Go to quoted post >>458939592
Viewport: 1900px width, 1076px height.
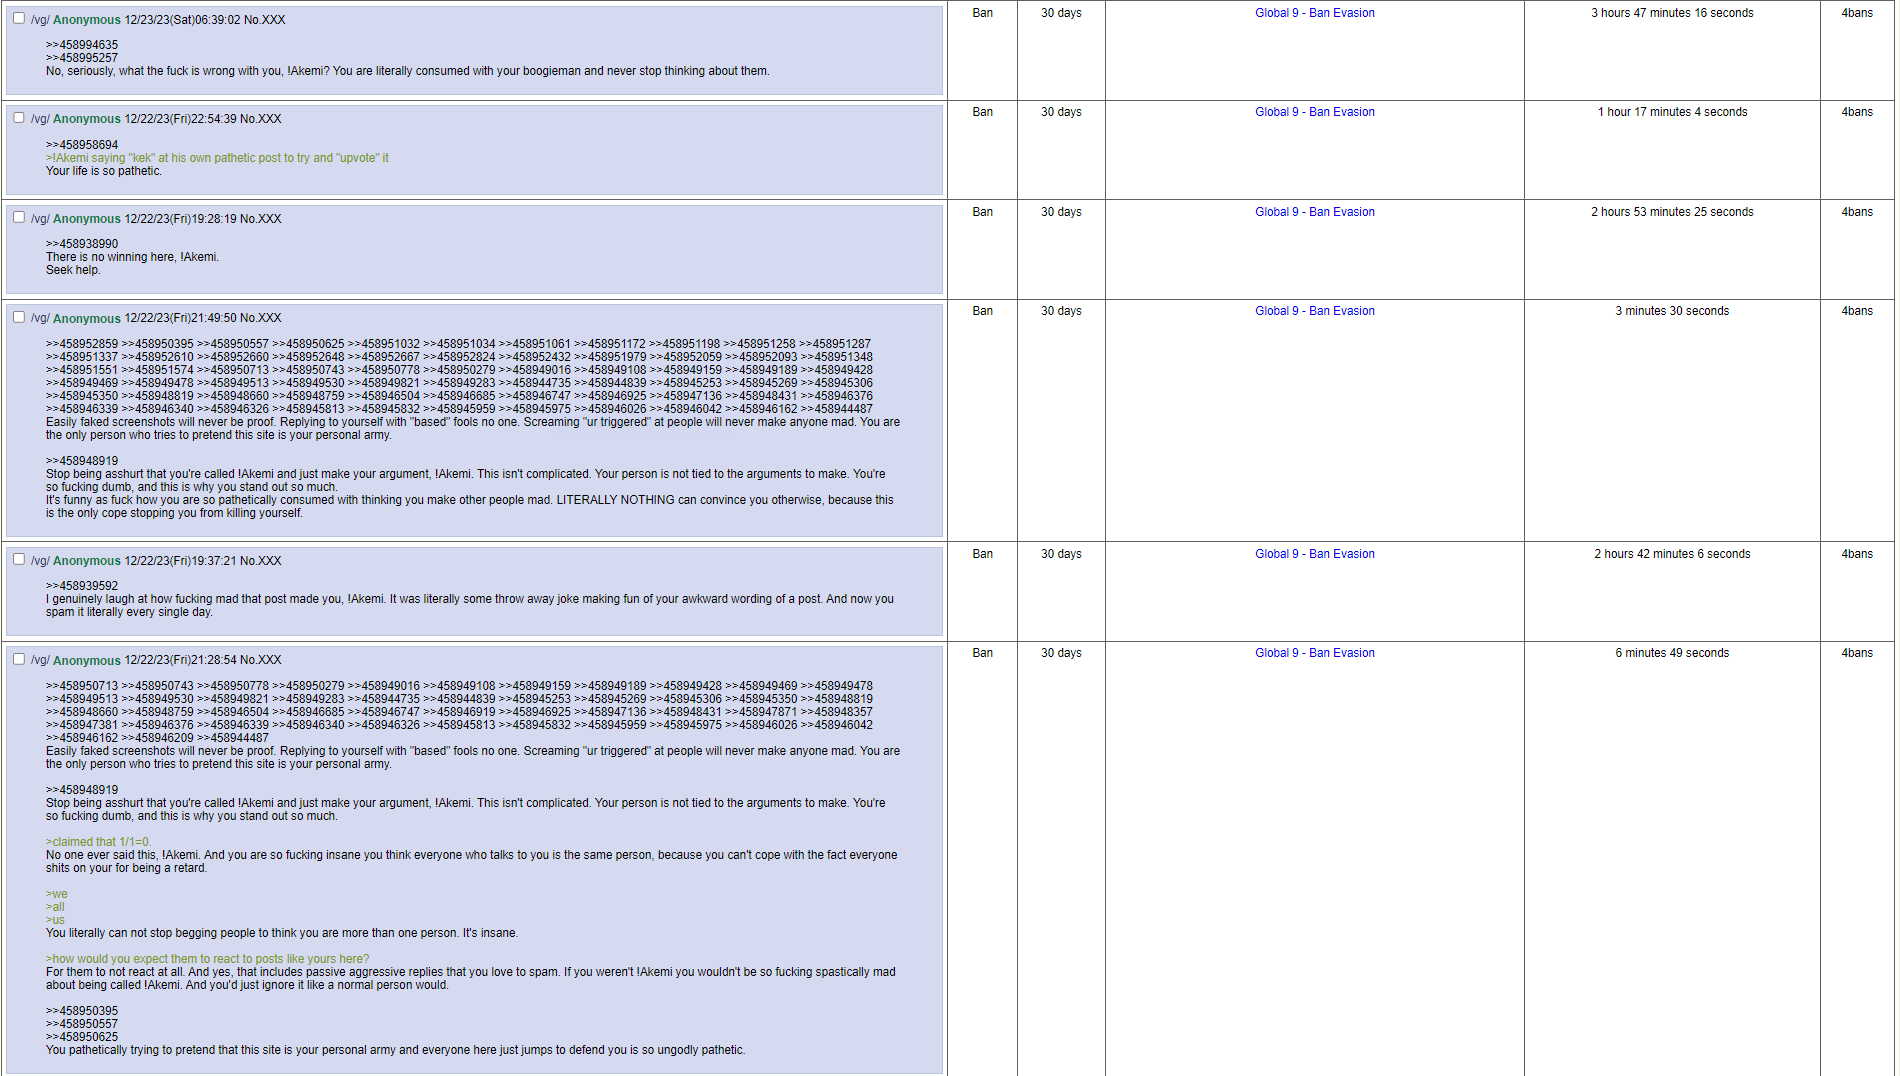point(82,586)
